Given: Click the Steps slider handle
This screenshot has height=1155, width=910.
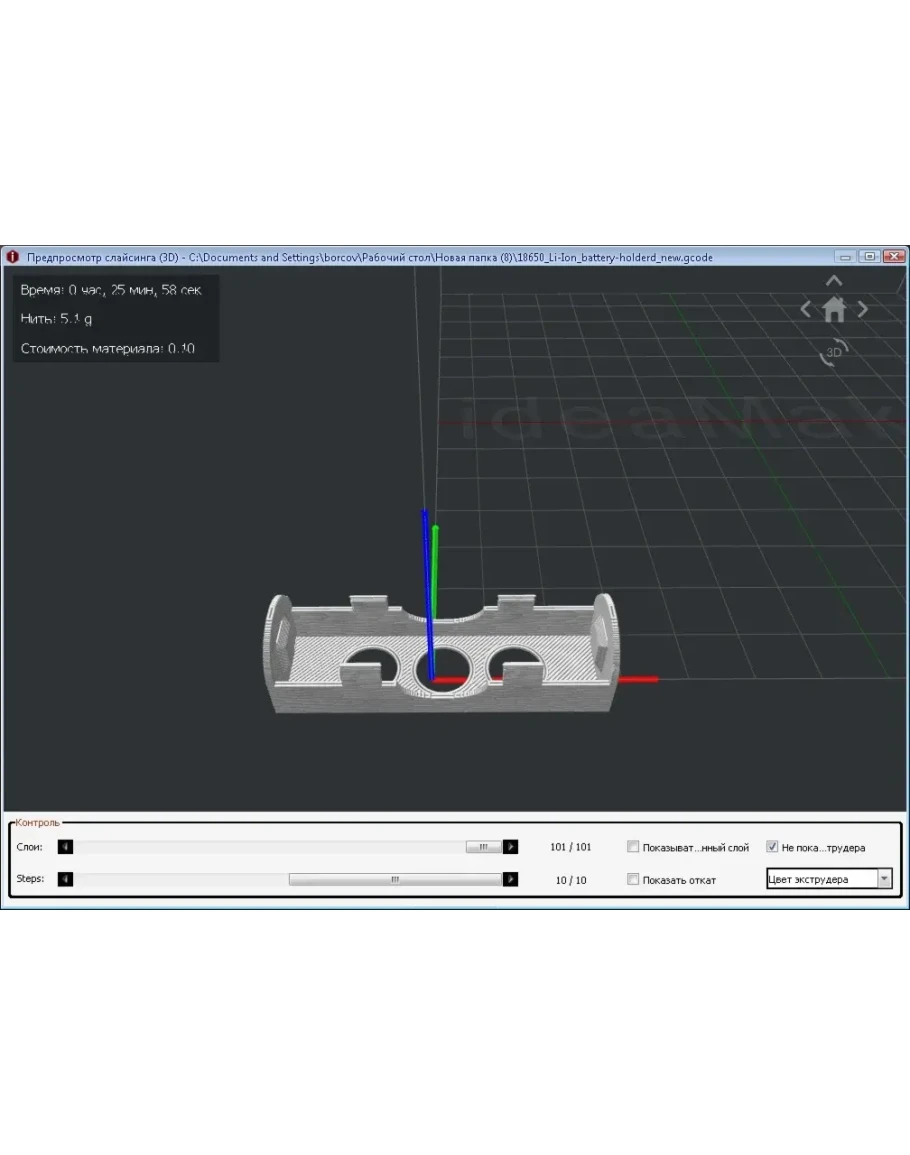Looking at the screenshot, I should [395, 879].
